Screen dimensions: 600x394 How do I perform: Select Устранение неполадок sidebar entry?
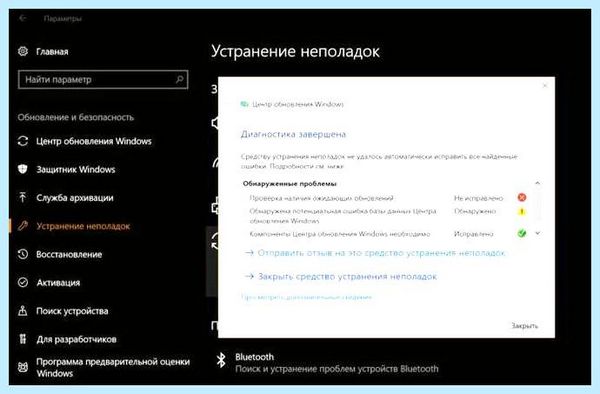tap(83, 226)
